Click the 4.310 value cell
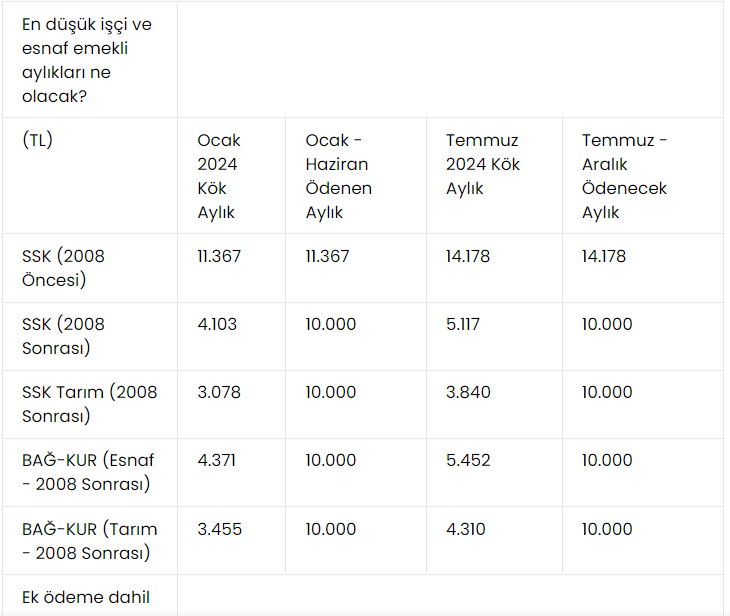Image resolution: width=730 pixels, height=616 pixels. tap(466, 528)
